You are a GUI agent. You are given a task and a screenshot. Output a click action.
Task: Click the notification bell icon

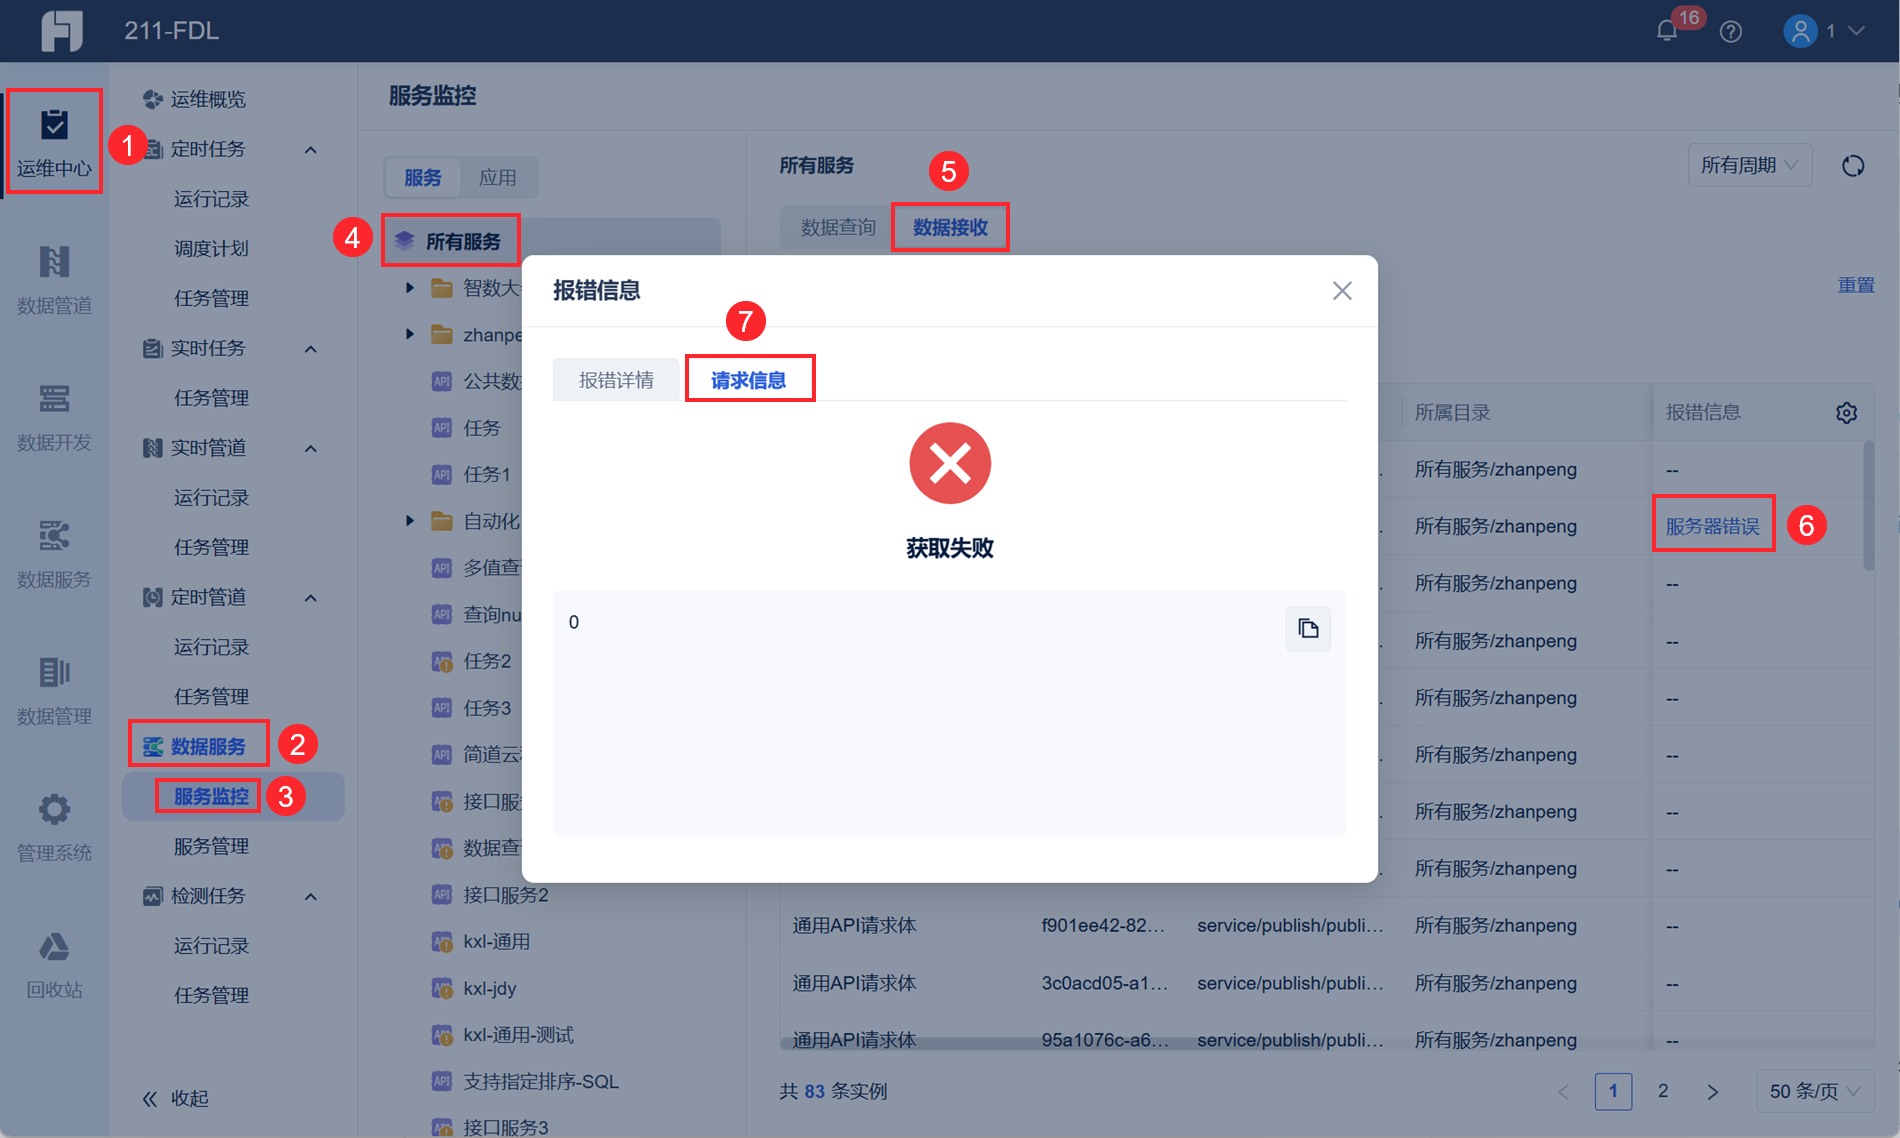coord(1666,31)
